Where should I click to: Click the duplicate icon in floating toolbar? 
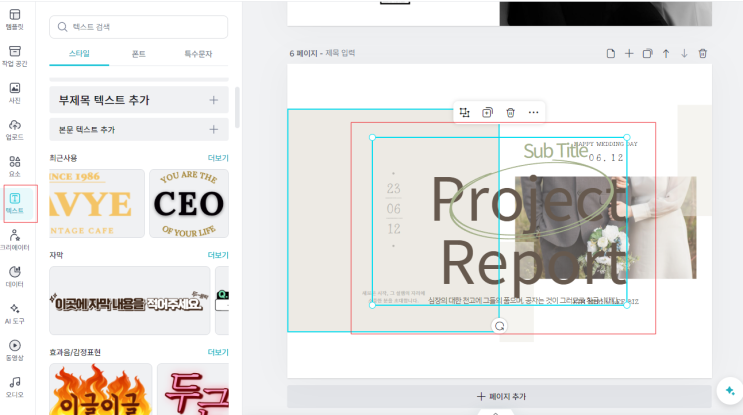point(487,112)
